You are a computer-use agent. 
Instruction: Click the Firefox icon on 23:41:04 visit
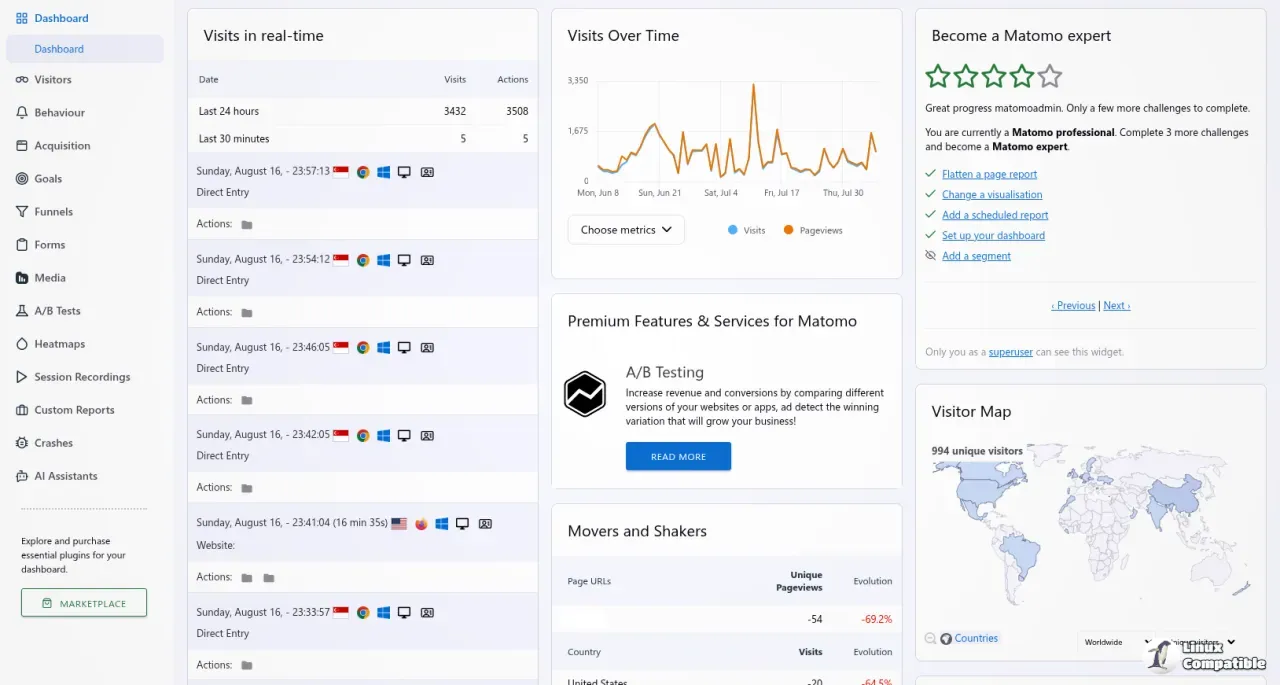pyautogui.click(x=421, y=523)
